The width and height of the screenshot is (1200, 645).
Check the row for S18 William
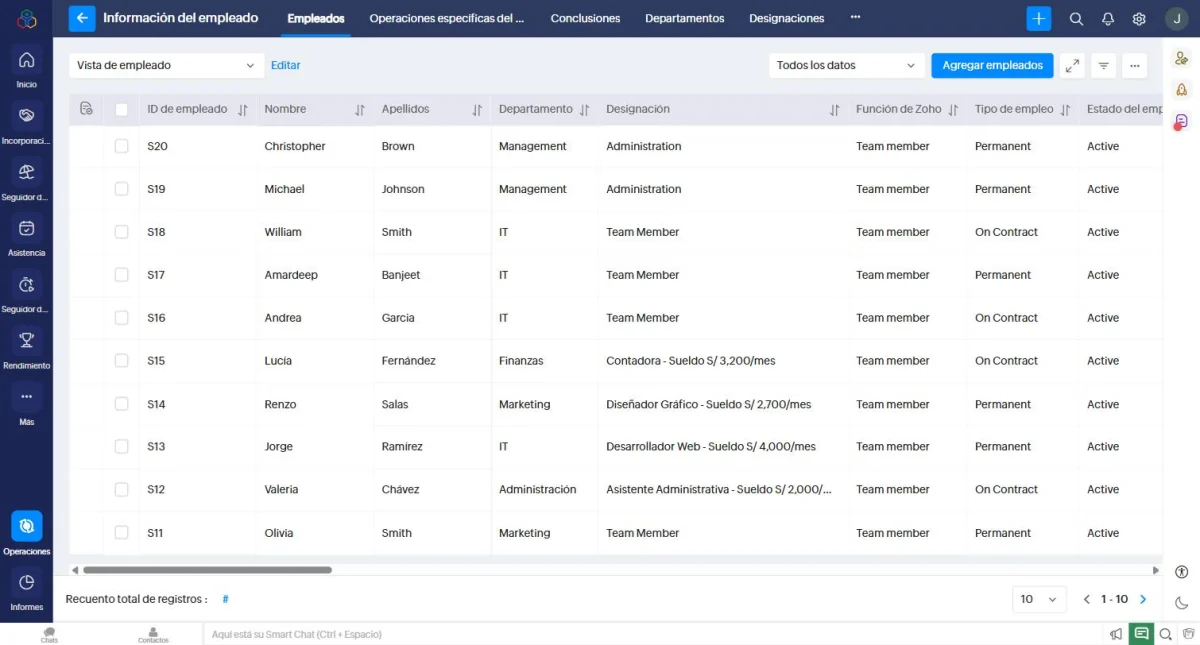121,232
